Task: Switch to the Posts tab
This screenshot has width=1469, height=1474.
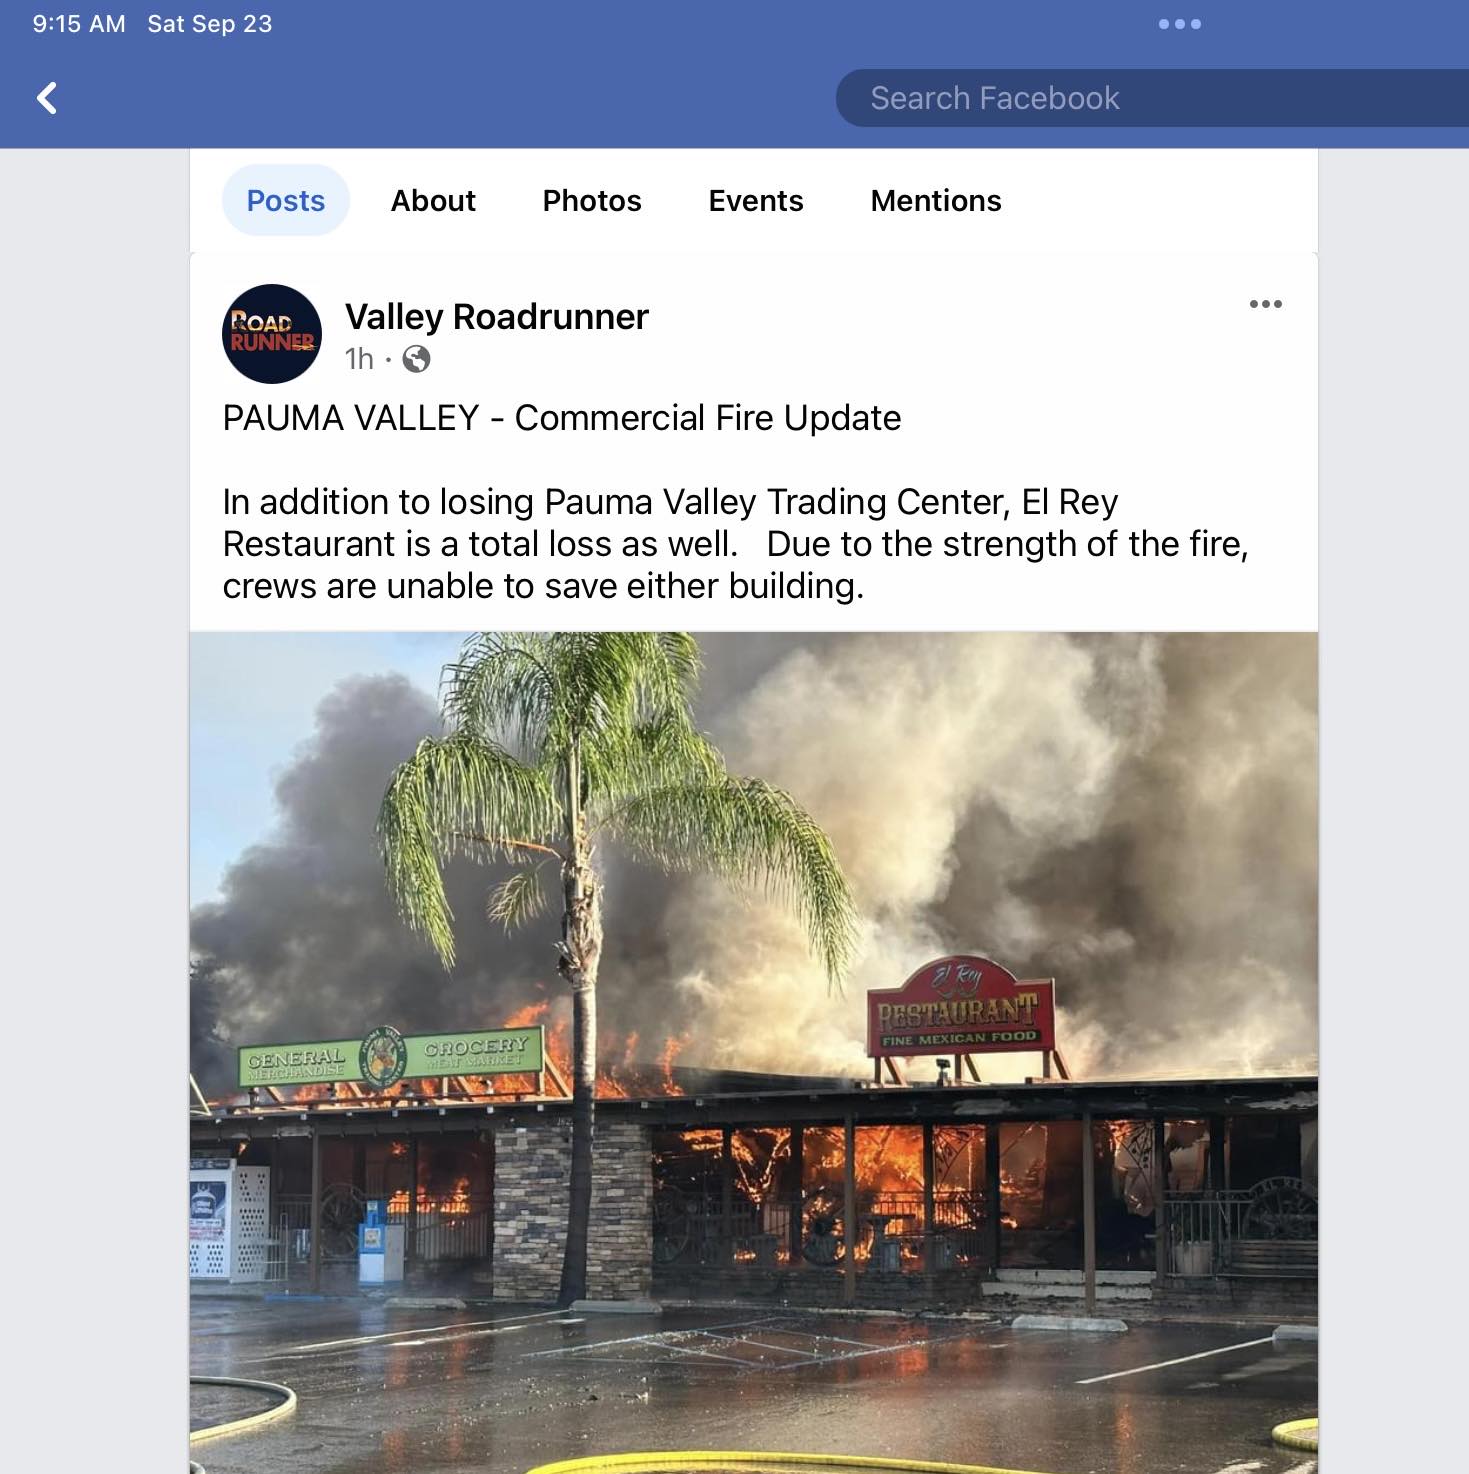Action: click(286, 200)
